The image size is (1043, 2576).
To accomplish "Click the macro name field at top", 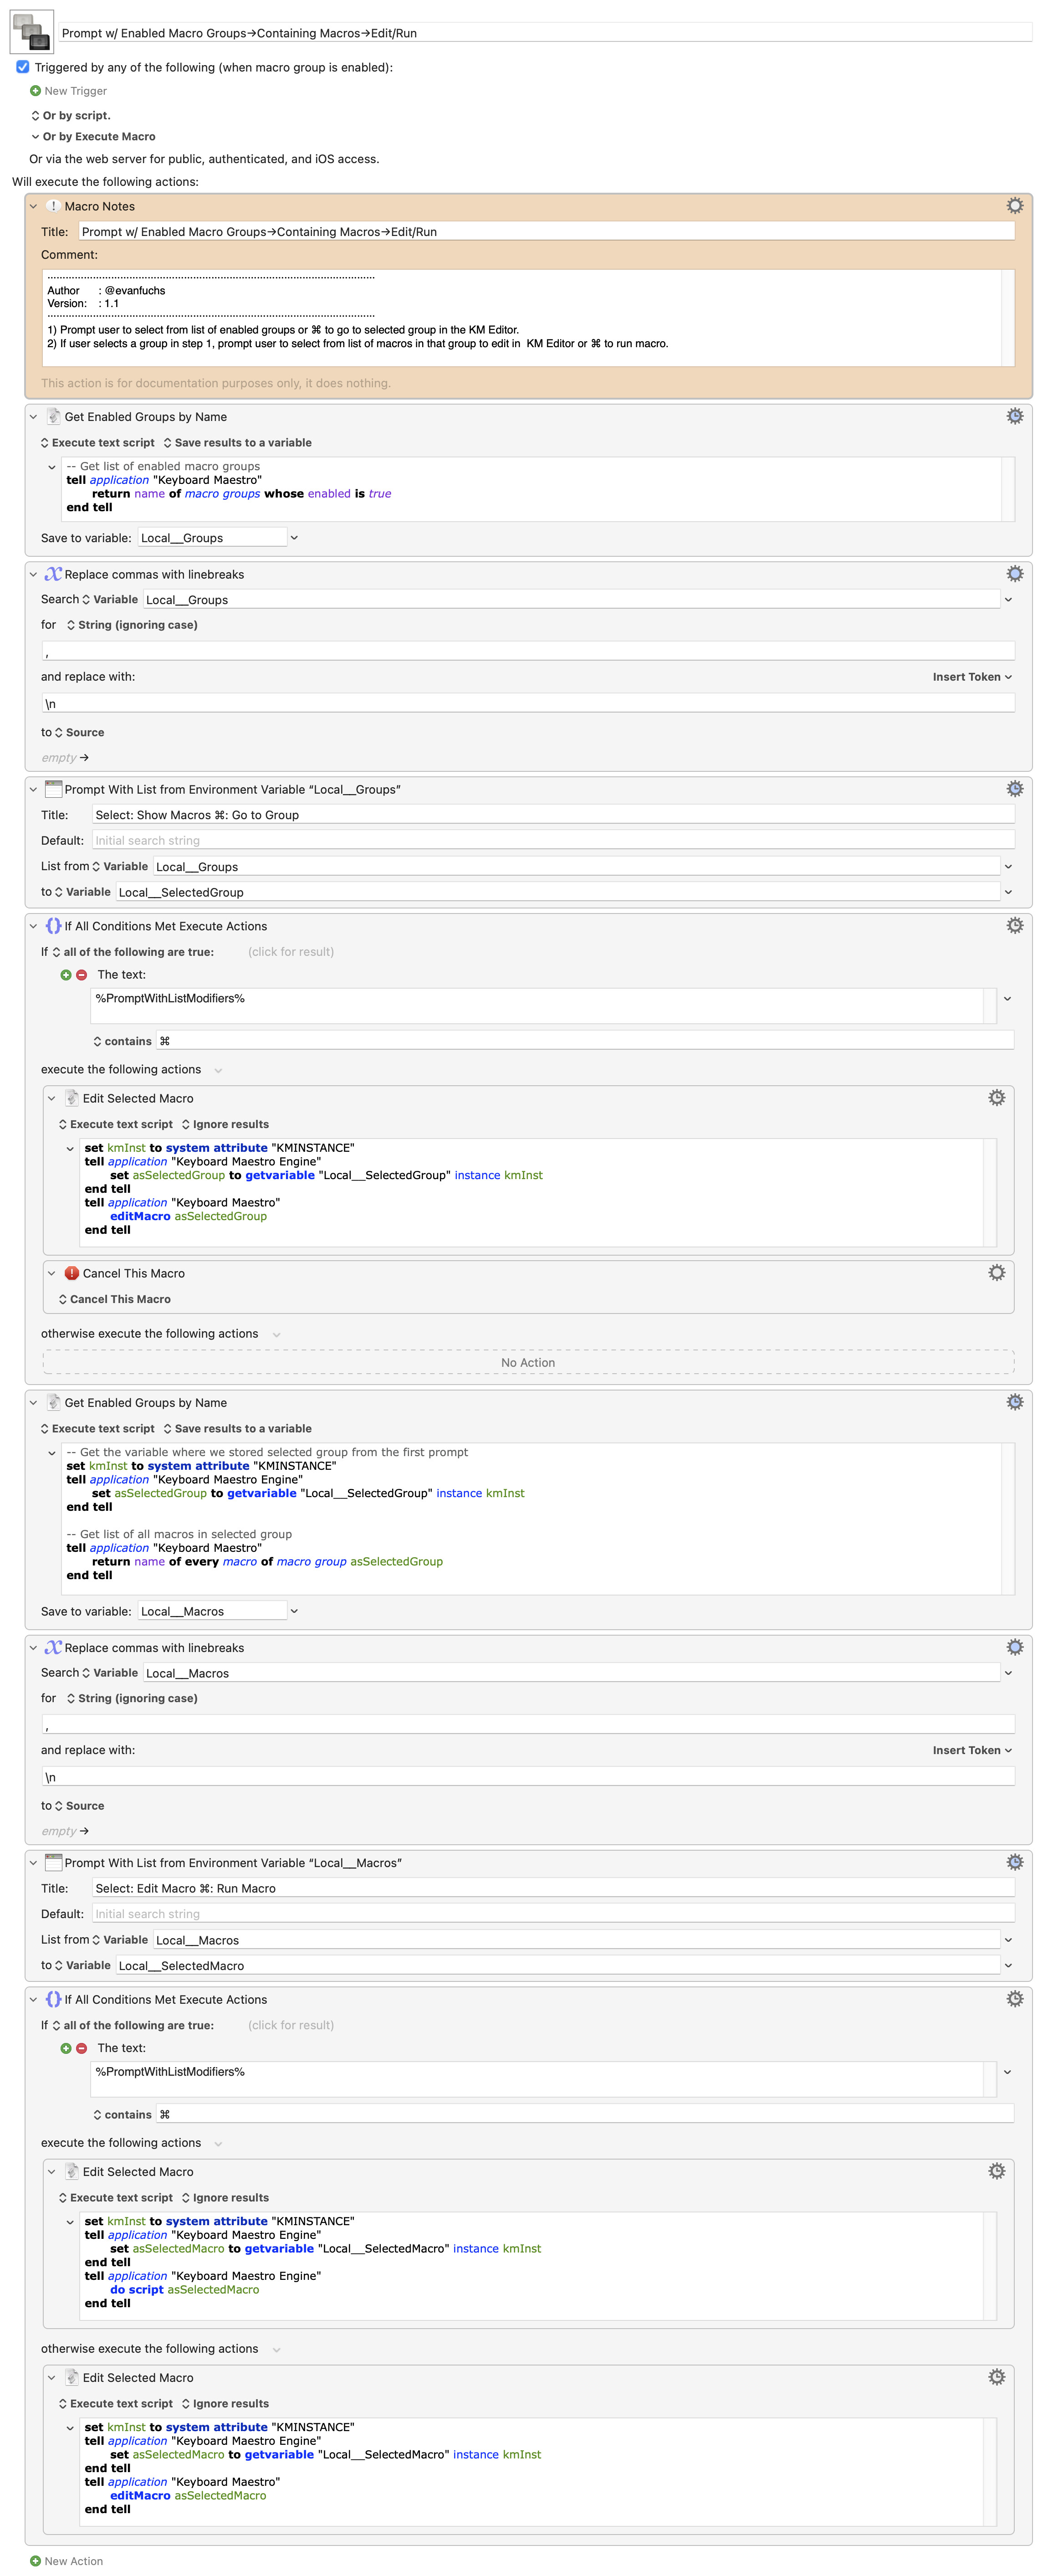I will (545, 33).
